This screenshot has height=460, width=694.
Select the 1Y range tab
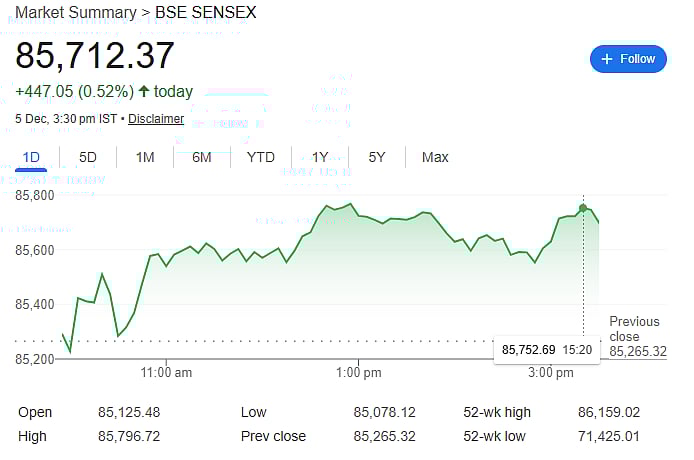click(x=320, y=157)
